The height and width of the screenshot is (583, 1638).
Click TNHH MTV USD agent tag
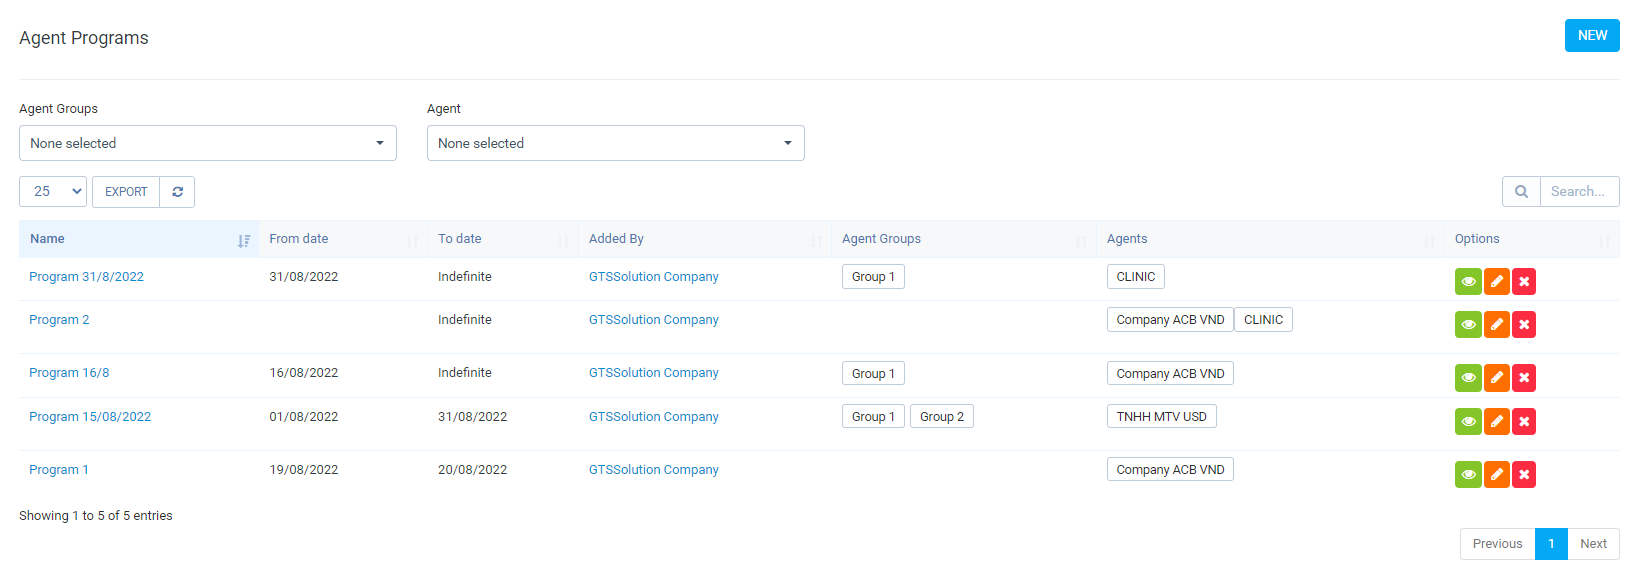[x=1162, y=417]
